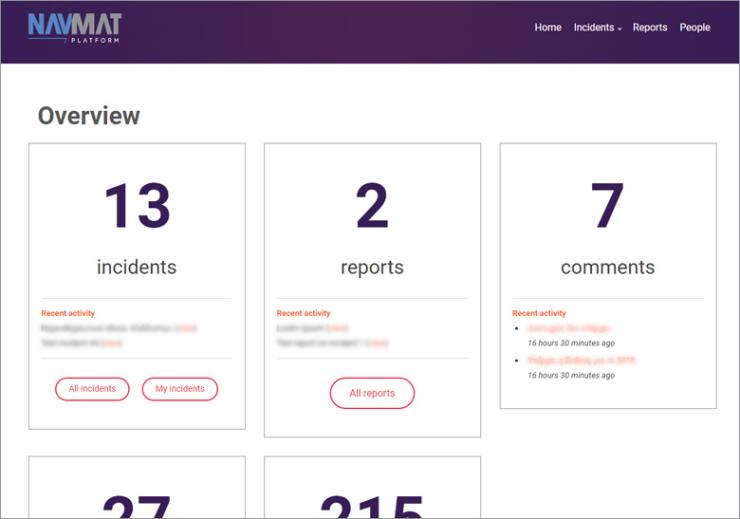Click Recent activity label in reports card
The image size is (740, 519).
pyautogui.click(x=303, y=313)
